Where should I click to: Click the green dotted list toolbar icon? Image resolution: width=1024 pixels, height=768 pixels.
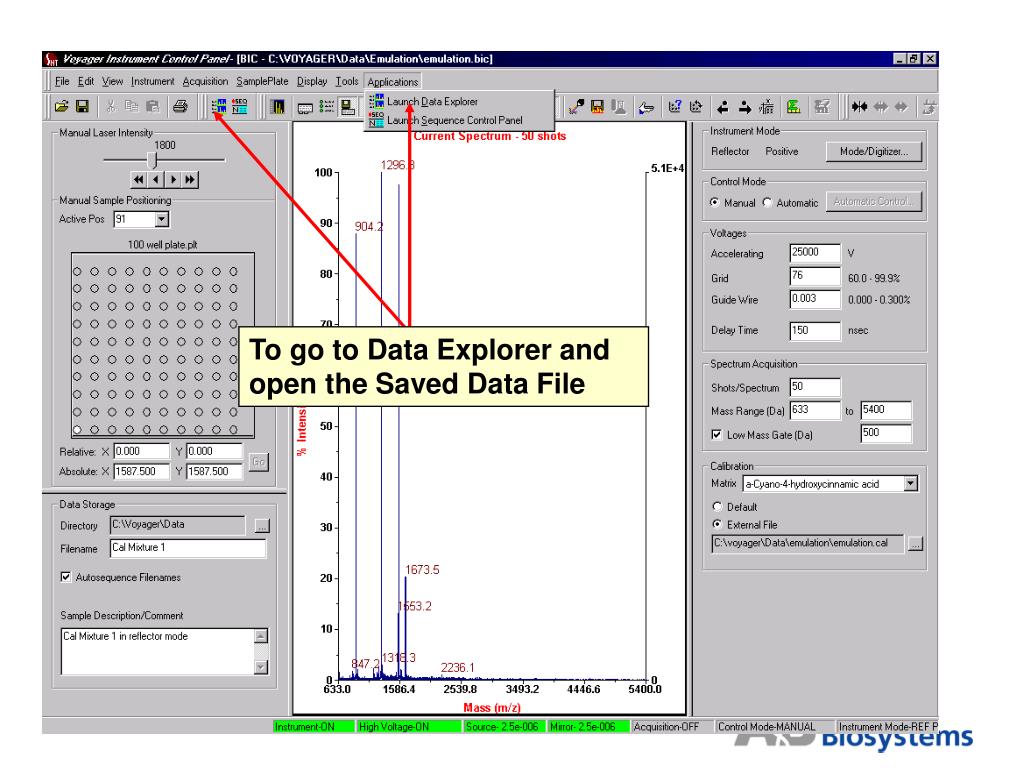tap(327, 106)
